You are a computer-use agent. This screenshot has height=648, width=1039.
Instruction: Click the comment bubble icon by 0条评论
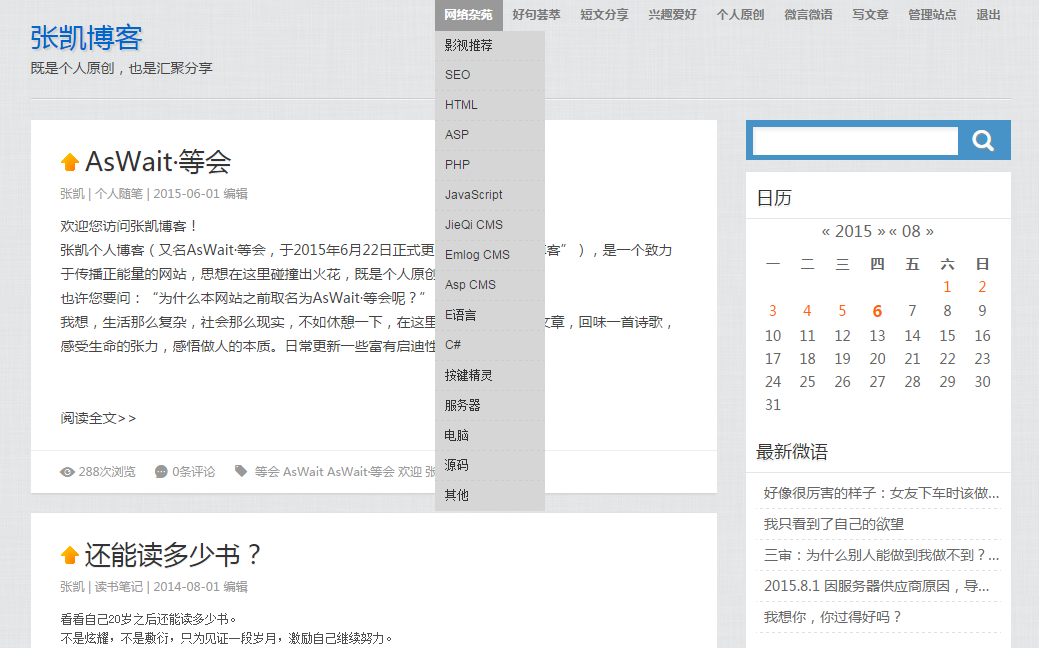[x=161, y=472]
